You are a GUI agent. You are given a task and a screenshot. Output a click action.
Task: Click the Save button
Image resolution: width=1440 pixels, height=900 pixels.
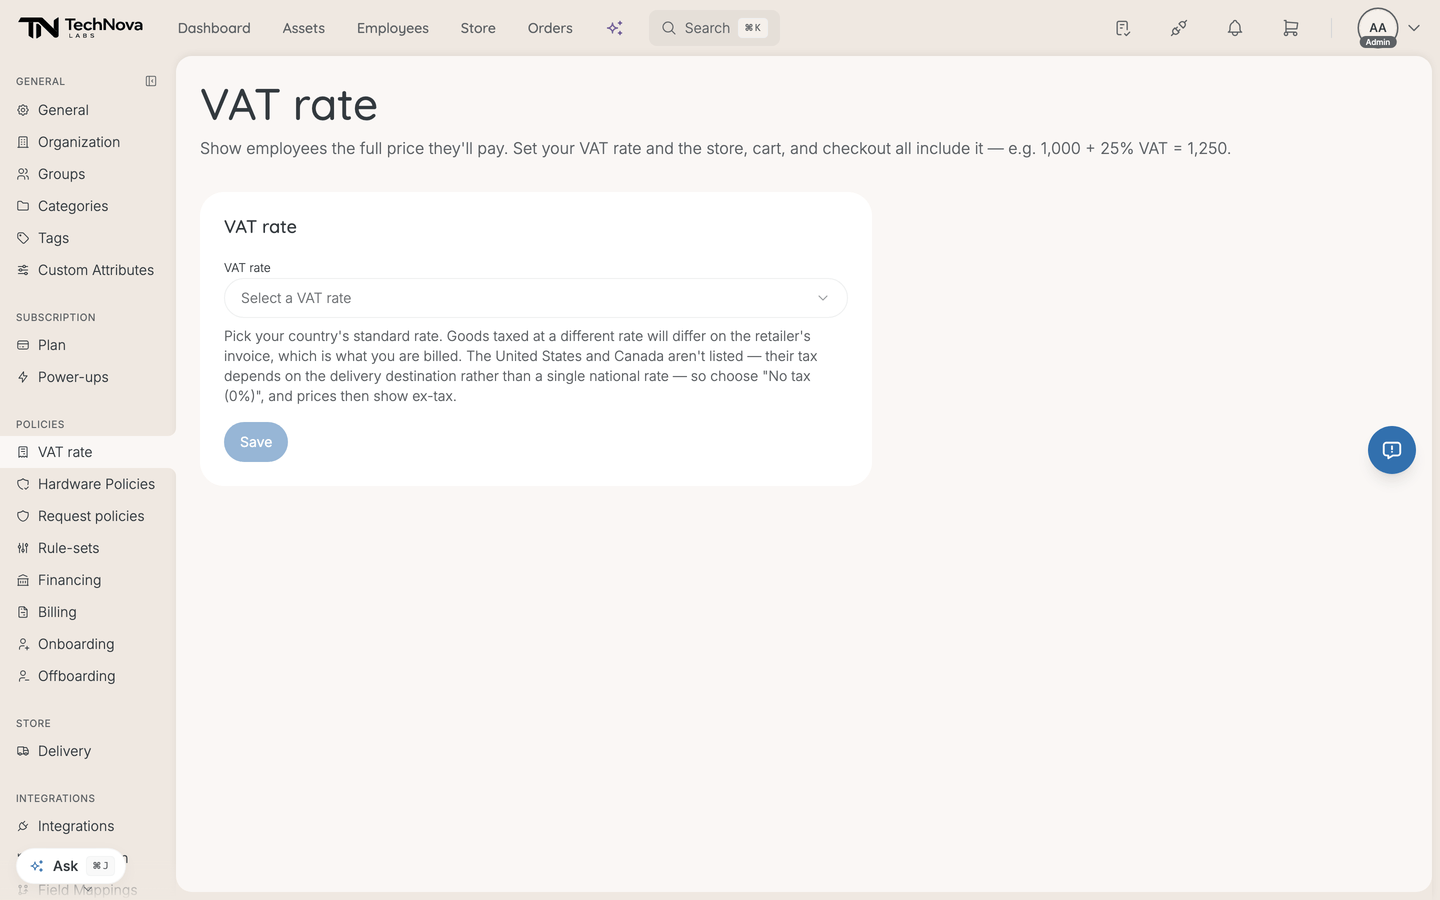256,442
